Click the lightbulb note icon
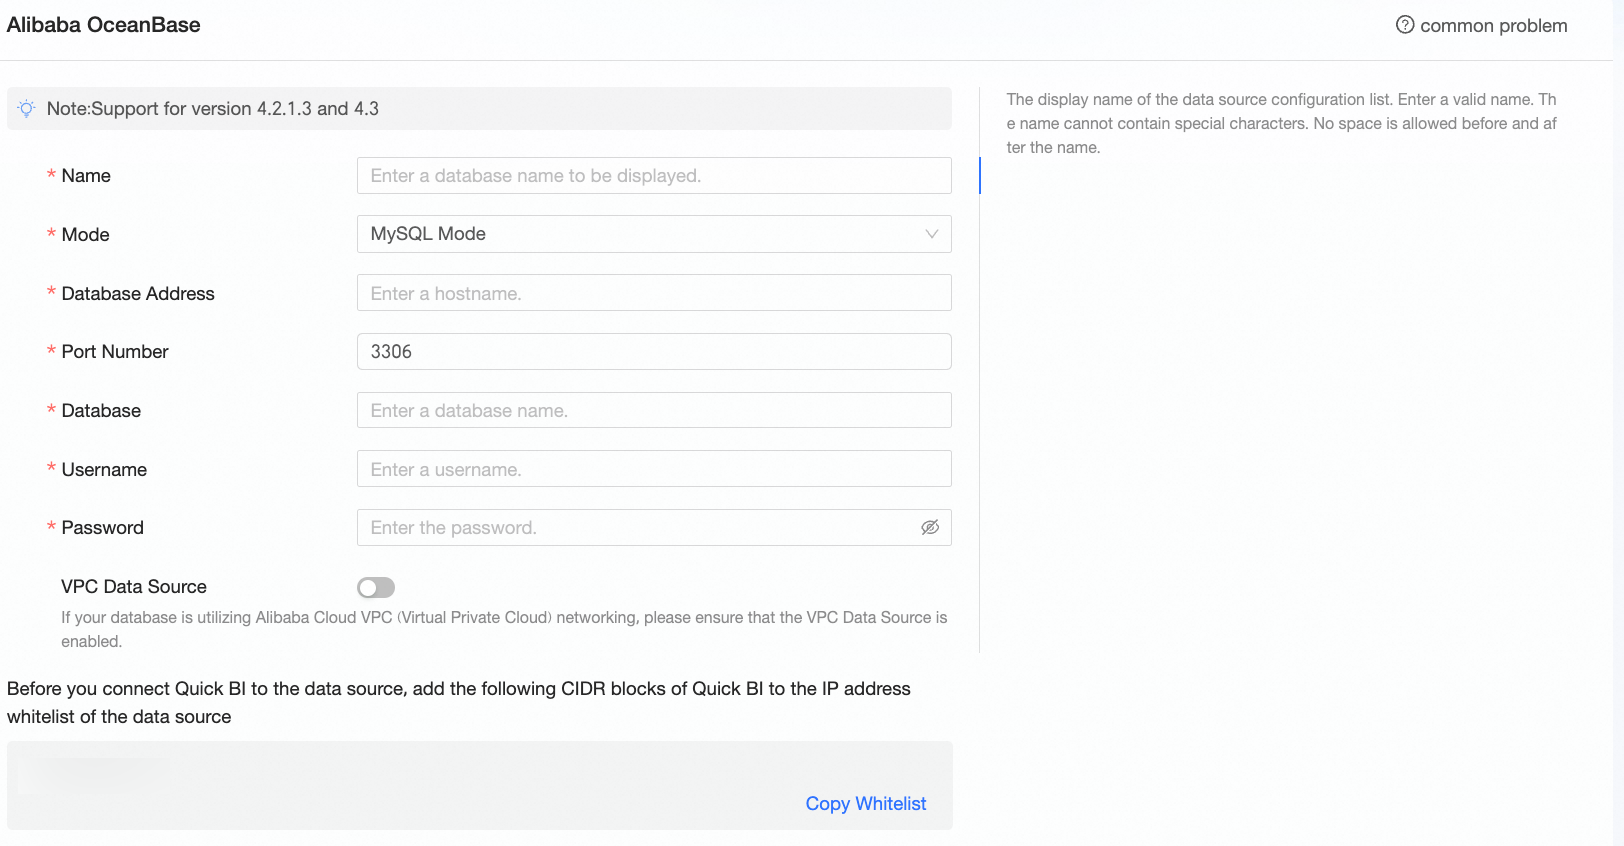Screen dimensions: 1624x846 pos(27,109)
